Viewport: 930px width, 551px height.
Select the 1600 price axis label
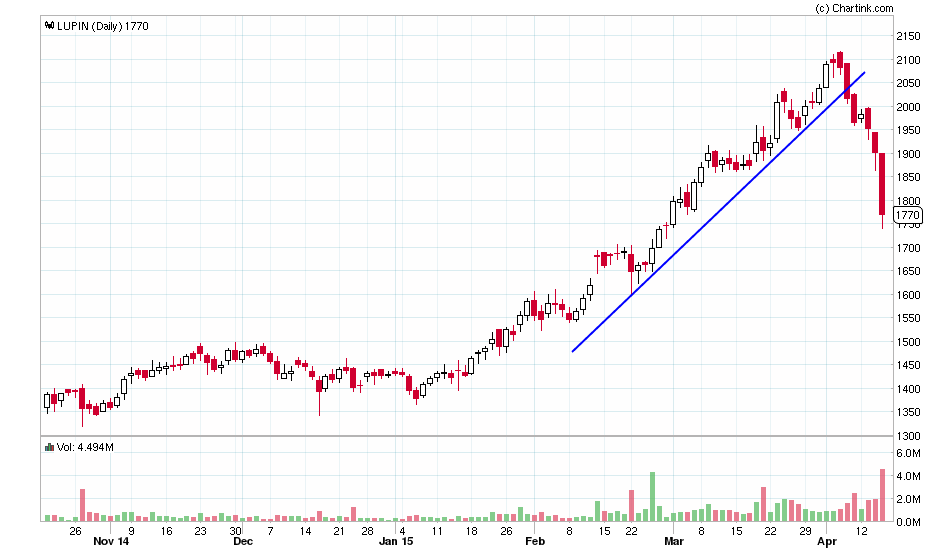[908, 295]
